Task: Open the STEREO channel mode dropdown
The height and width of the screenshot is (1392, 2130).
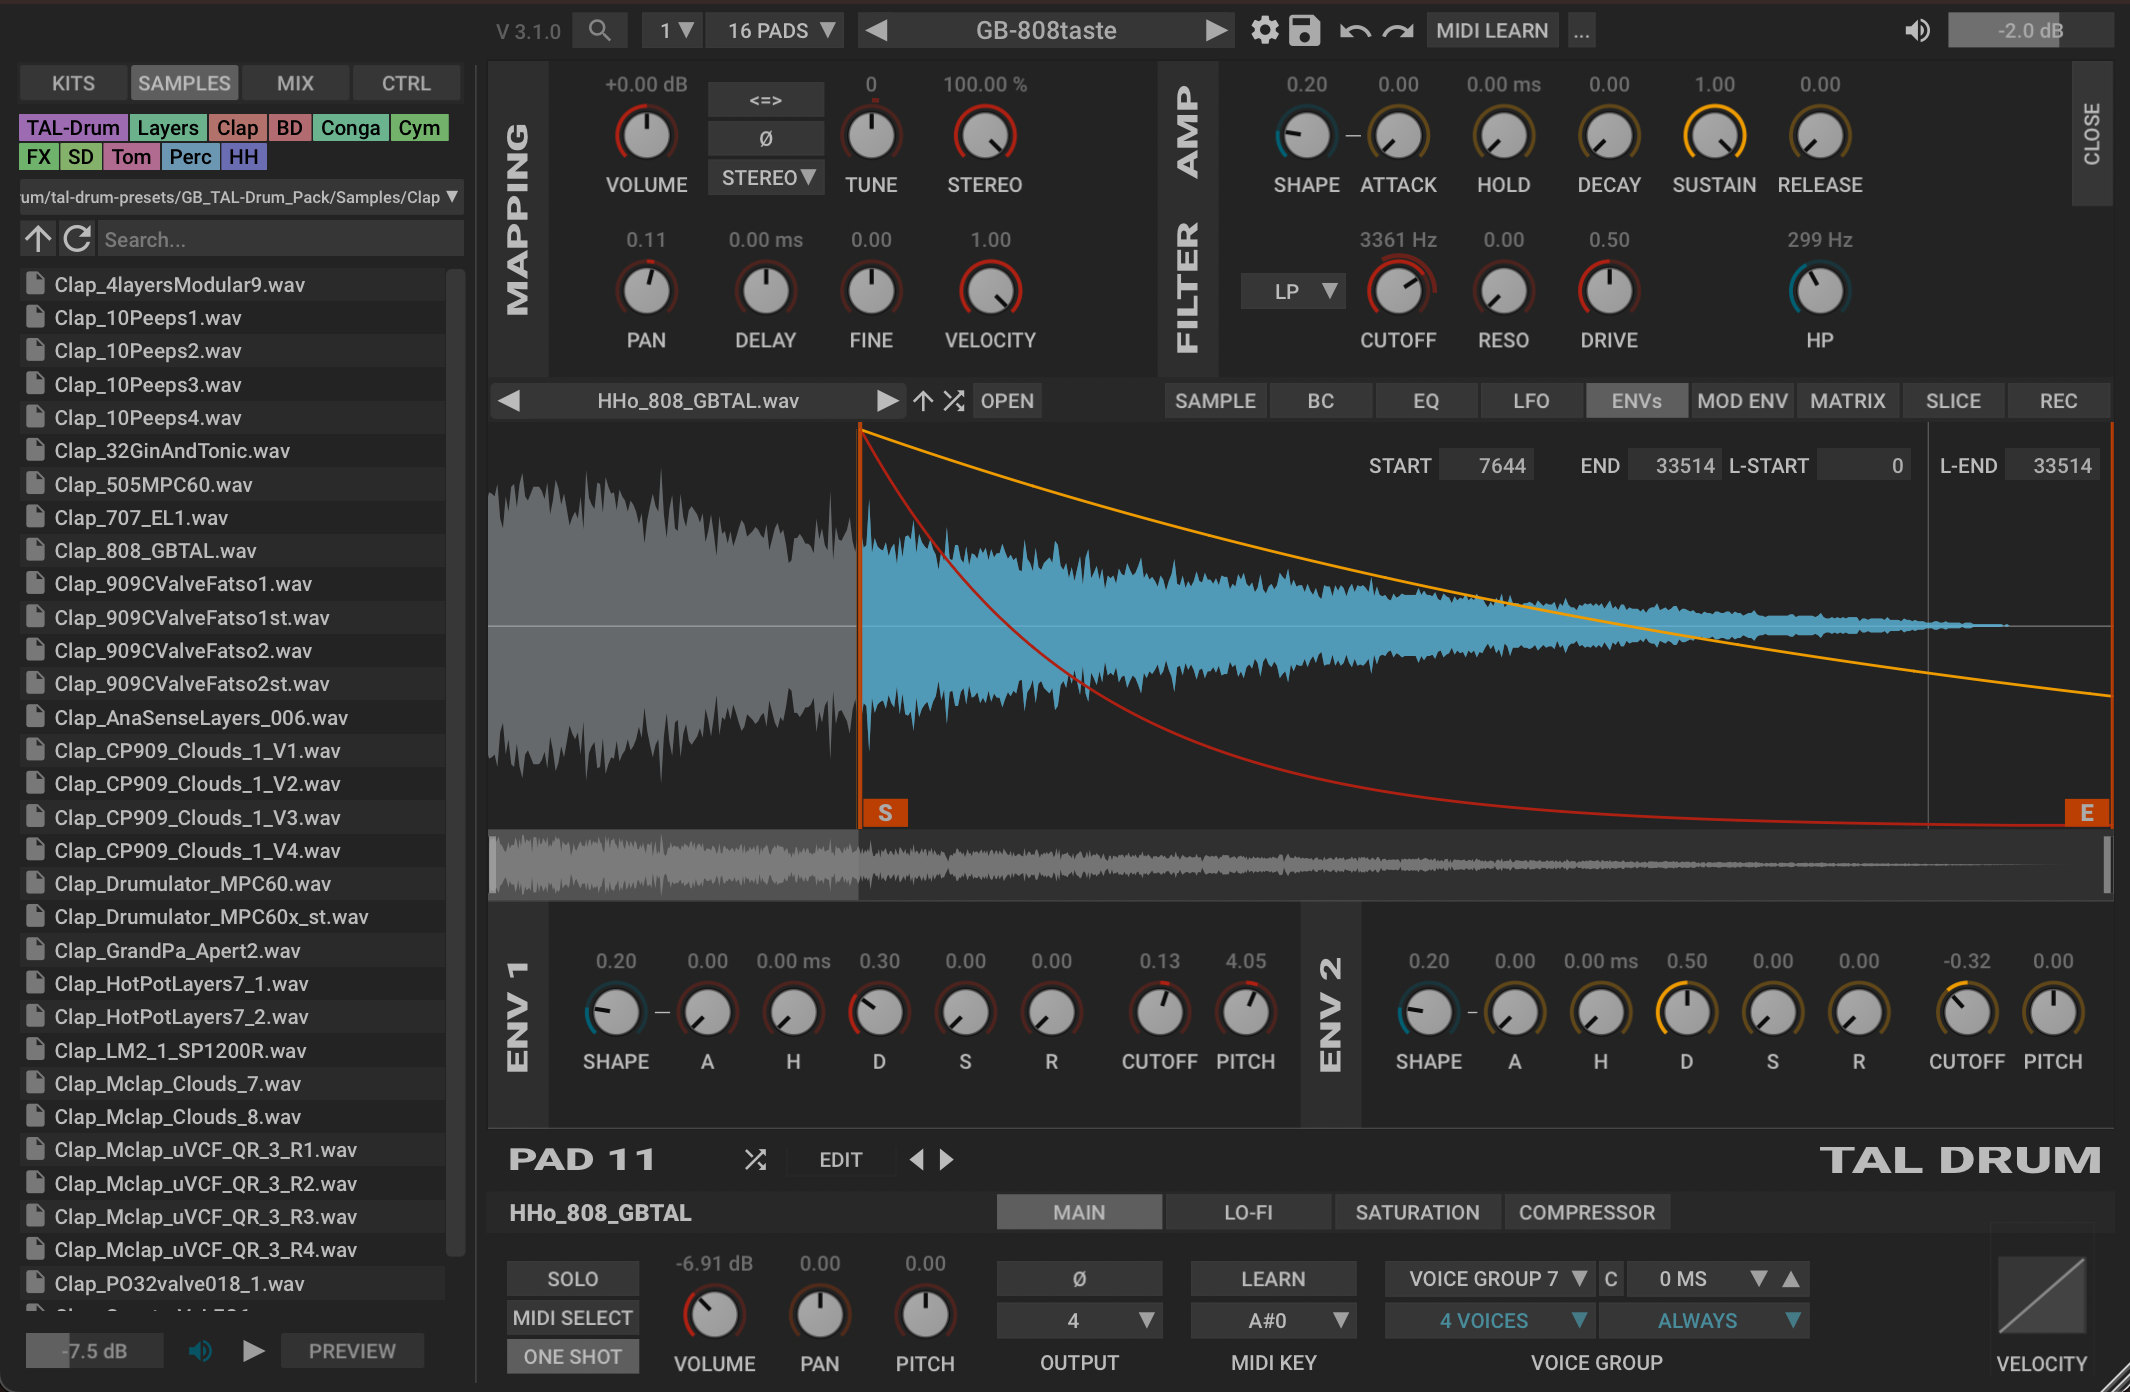Action: pyautogui.click(x=766, y=178)
